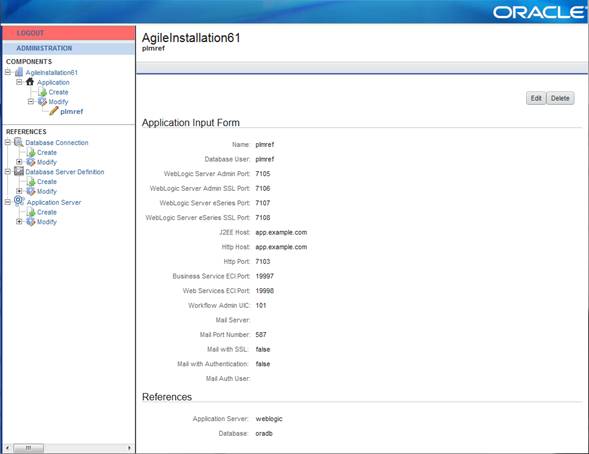
Task: Click the Application home icon
Action: pos(30,82)
